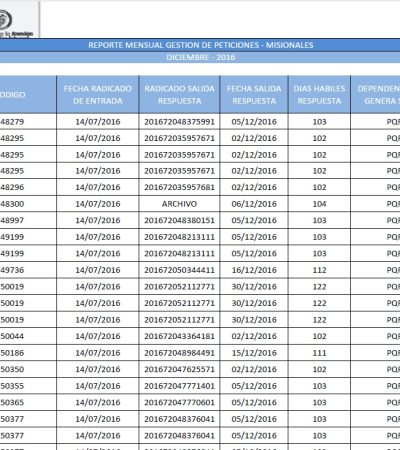Select the days value 111
Viewport: 400px width, 450px height.
(x=319, y=353)
